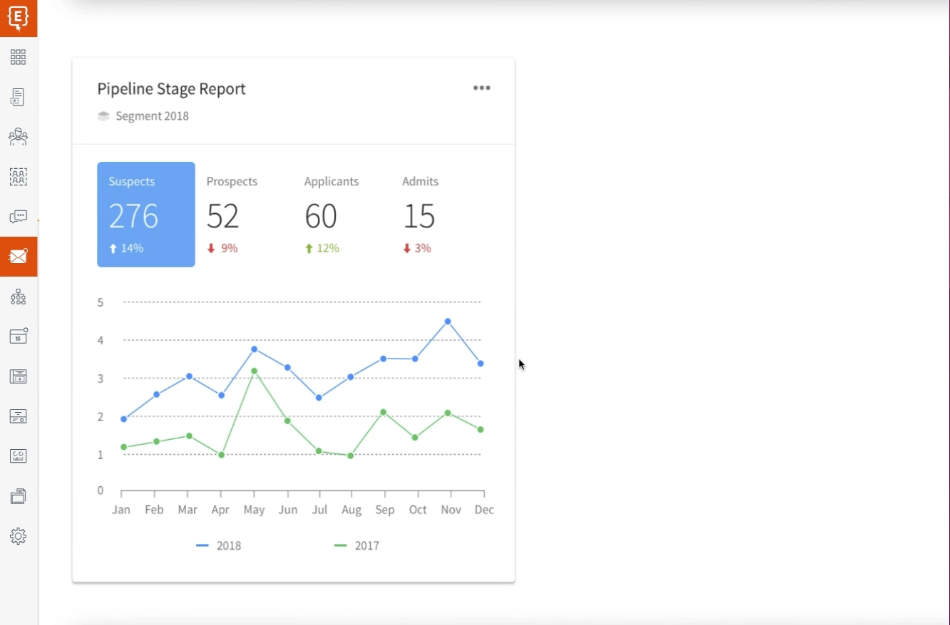Open the calendar events icon in sidebar
Screen dimensions: 950x625
(18, 336)
